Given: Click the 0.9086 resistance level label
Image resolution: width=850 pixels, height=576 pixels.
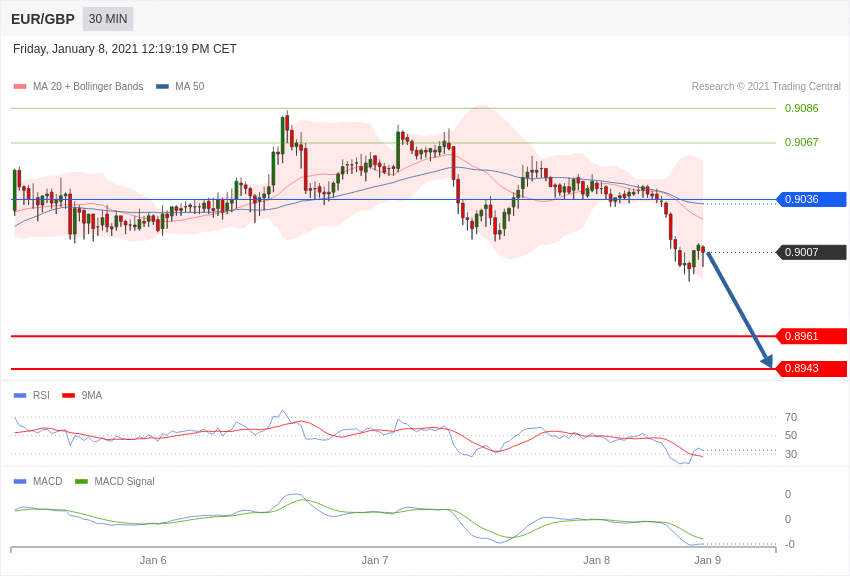Looking at the screenshot, I should (x=801, y=108).
